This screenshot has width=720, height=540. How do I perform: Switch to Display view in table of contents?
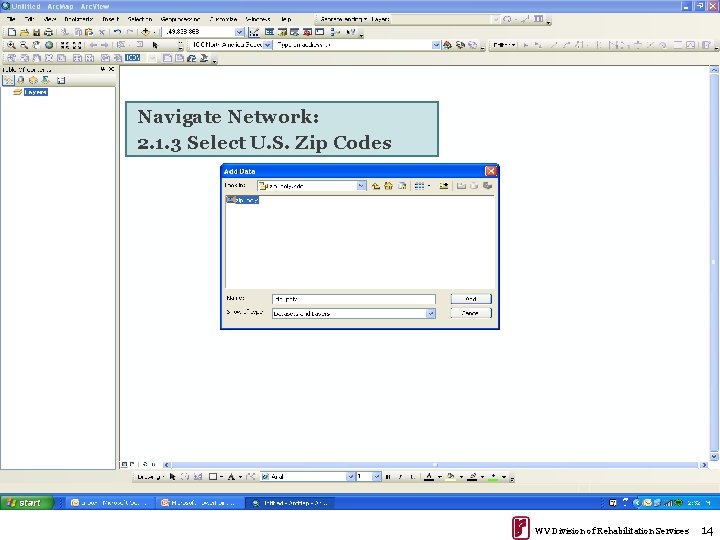(9, 80)
